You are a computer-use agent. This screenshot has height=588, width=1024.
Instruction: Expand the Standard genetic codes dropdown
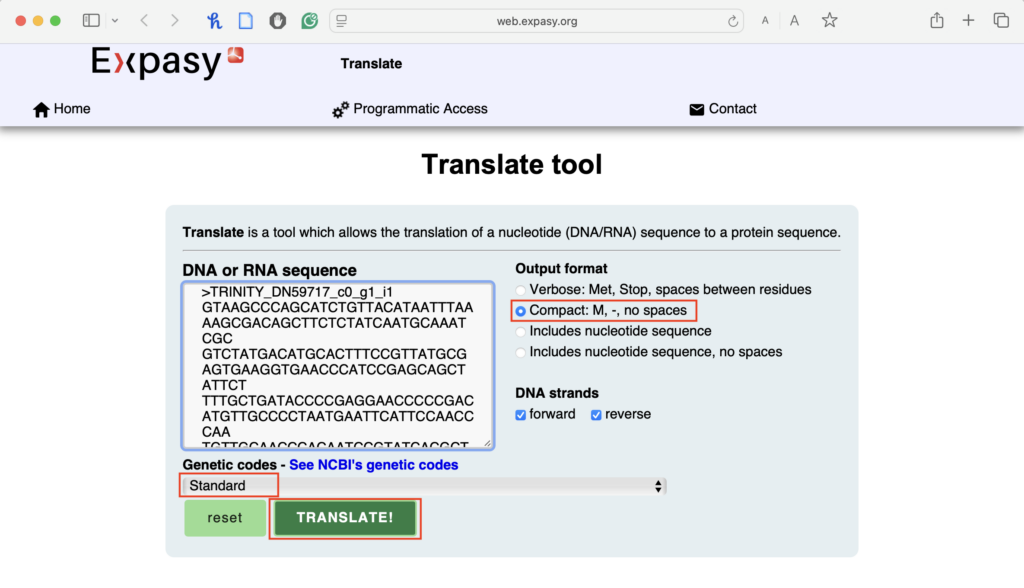click(423, 486)
